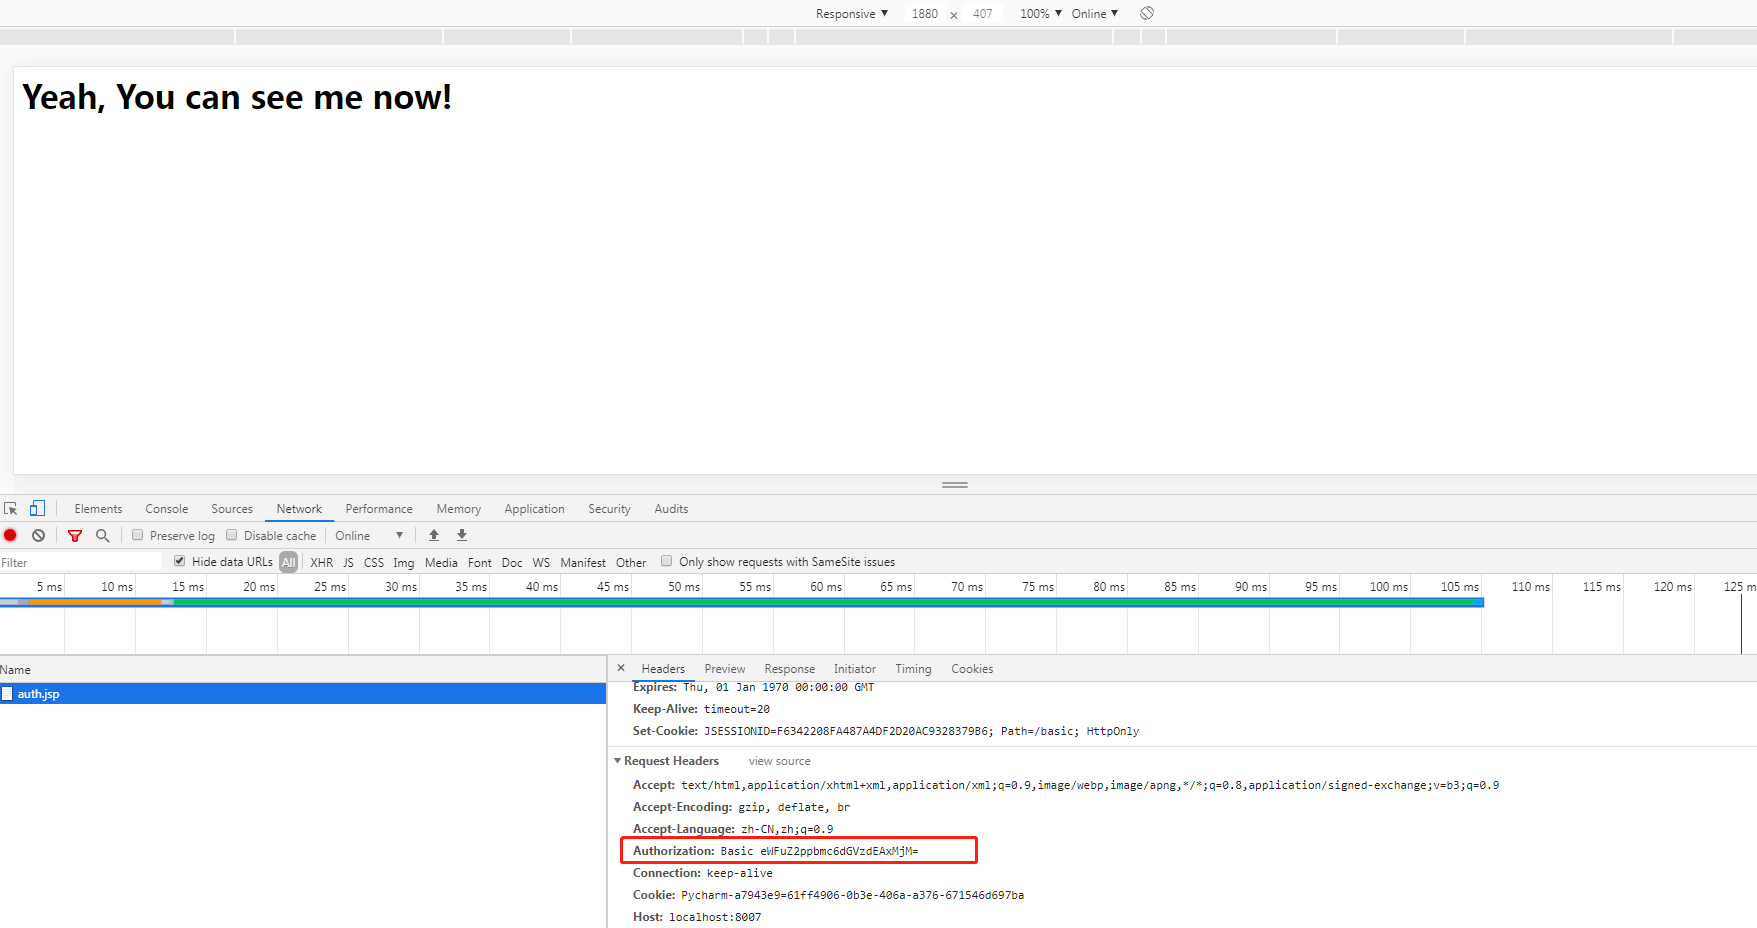1757x928 pixels.
Task: Rotate the device viewport icon
Action: [x=1147, y=13]
